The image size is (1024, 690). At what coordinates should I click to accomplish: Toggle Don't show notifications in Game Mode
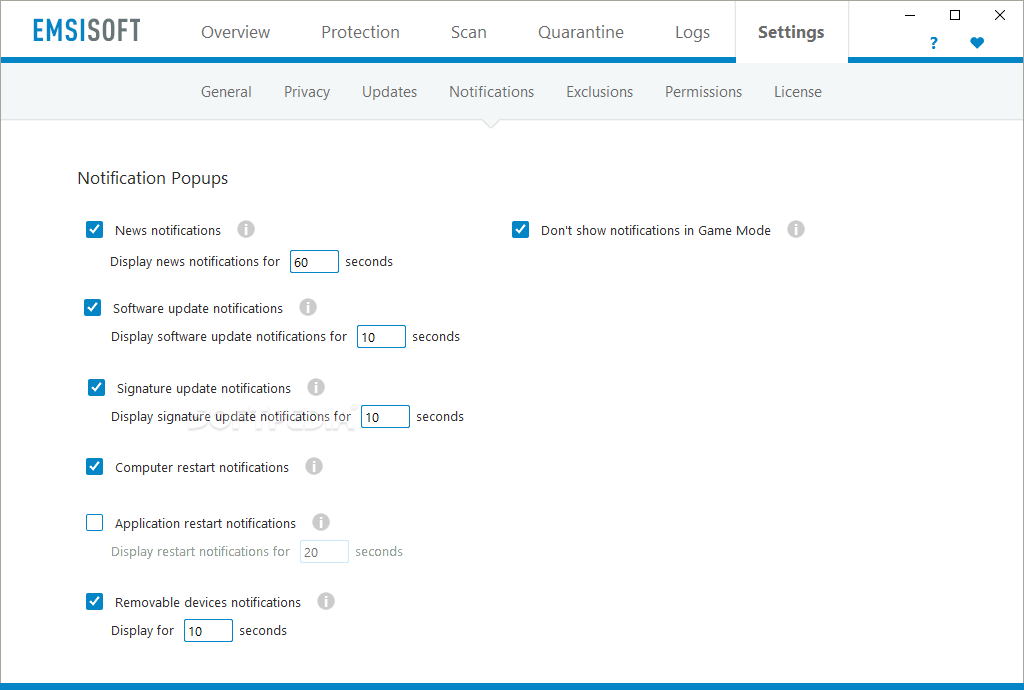pyautogui.click(x=520, y=229)
